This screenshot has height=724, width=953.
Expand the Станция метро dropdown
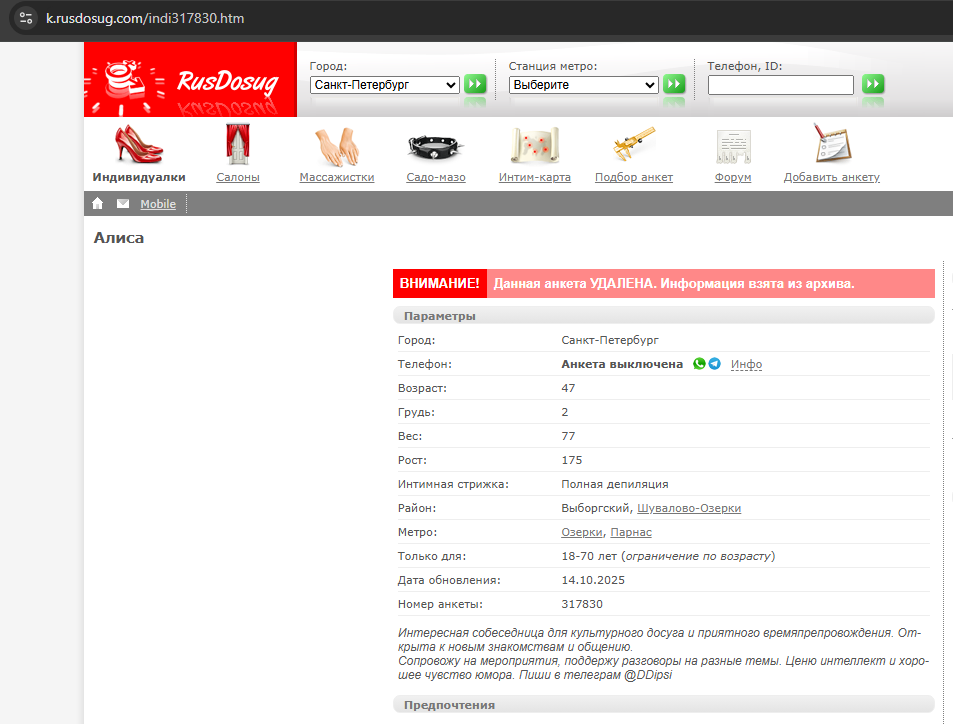pos(583,85)
